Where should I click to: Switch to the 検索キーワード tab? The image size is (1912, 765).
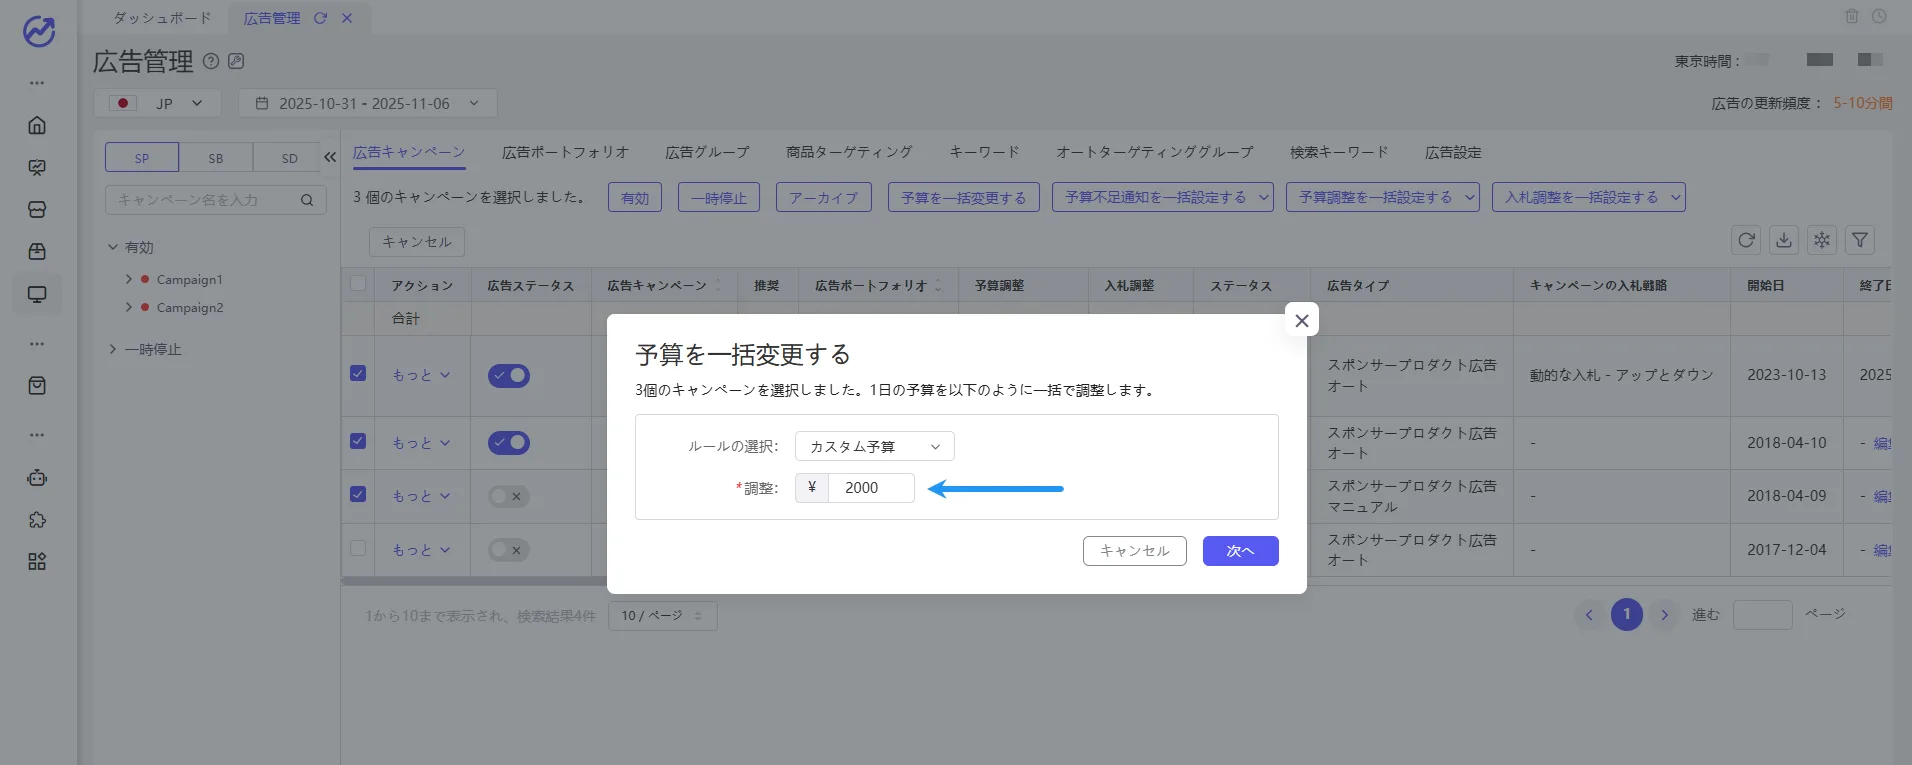tap(1339, 152)
